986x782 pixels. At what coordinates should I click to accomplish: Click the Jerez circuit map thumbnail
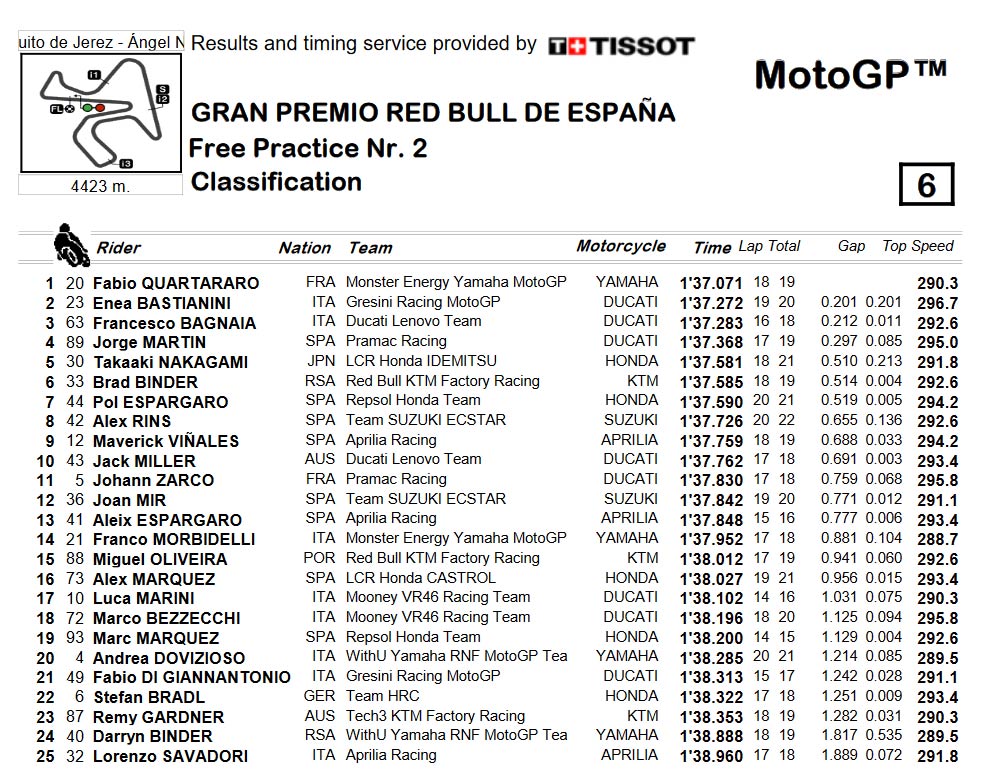click(x=101, y=113)
